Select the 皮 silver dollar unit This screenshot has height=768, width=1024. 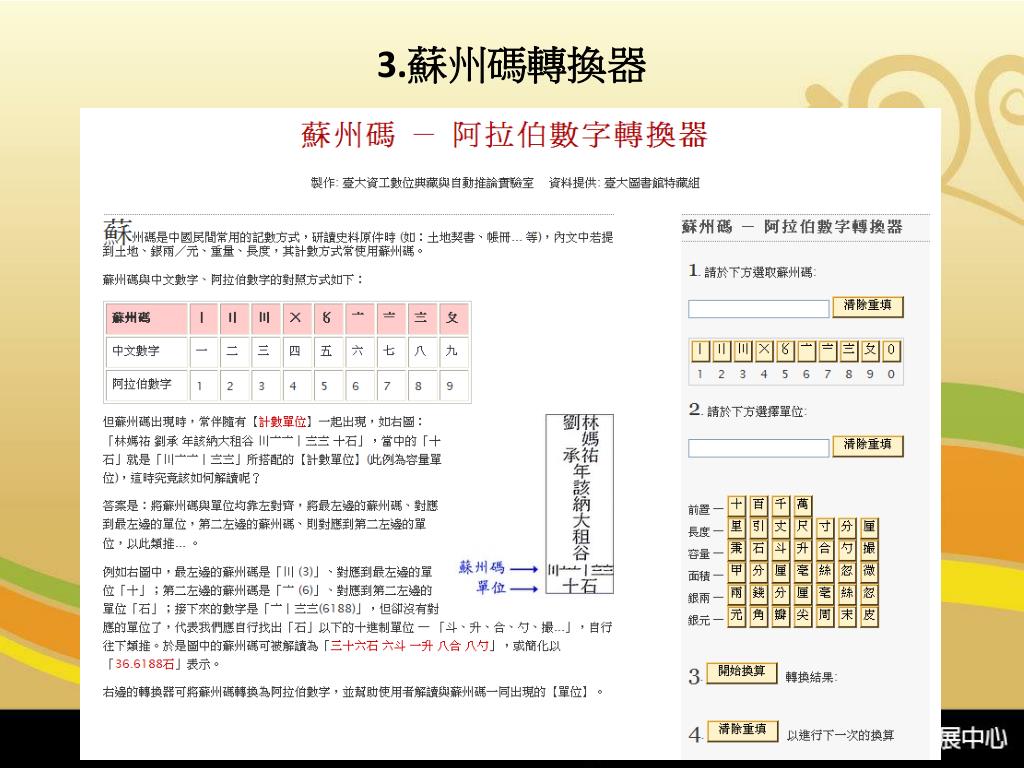[869, 616]
